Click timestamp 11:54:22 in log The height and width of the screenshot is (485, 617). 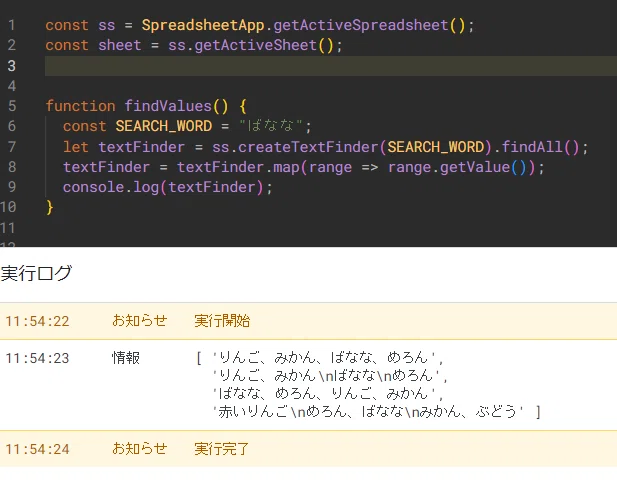37,321
